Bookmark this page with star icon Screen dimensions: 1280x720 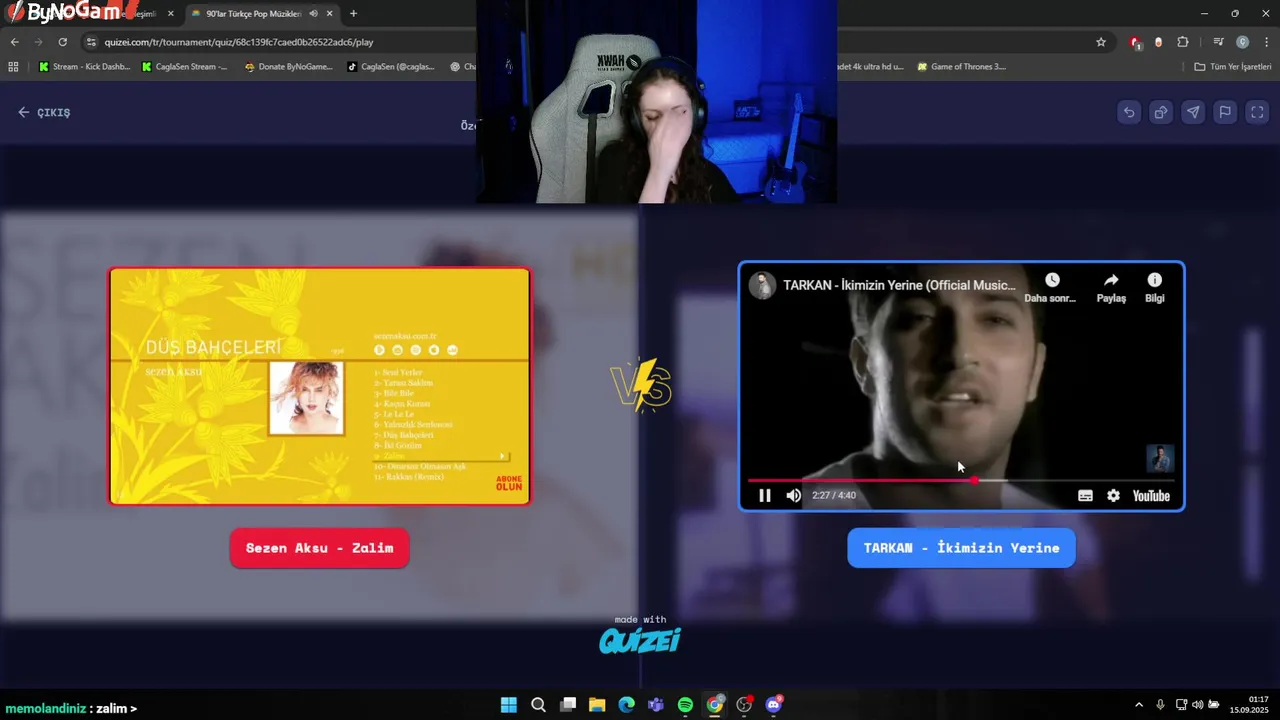[1101, 42]
